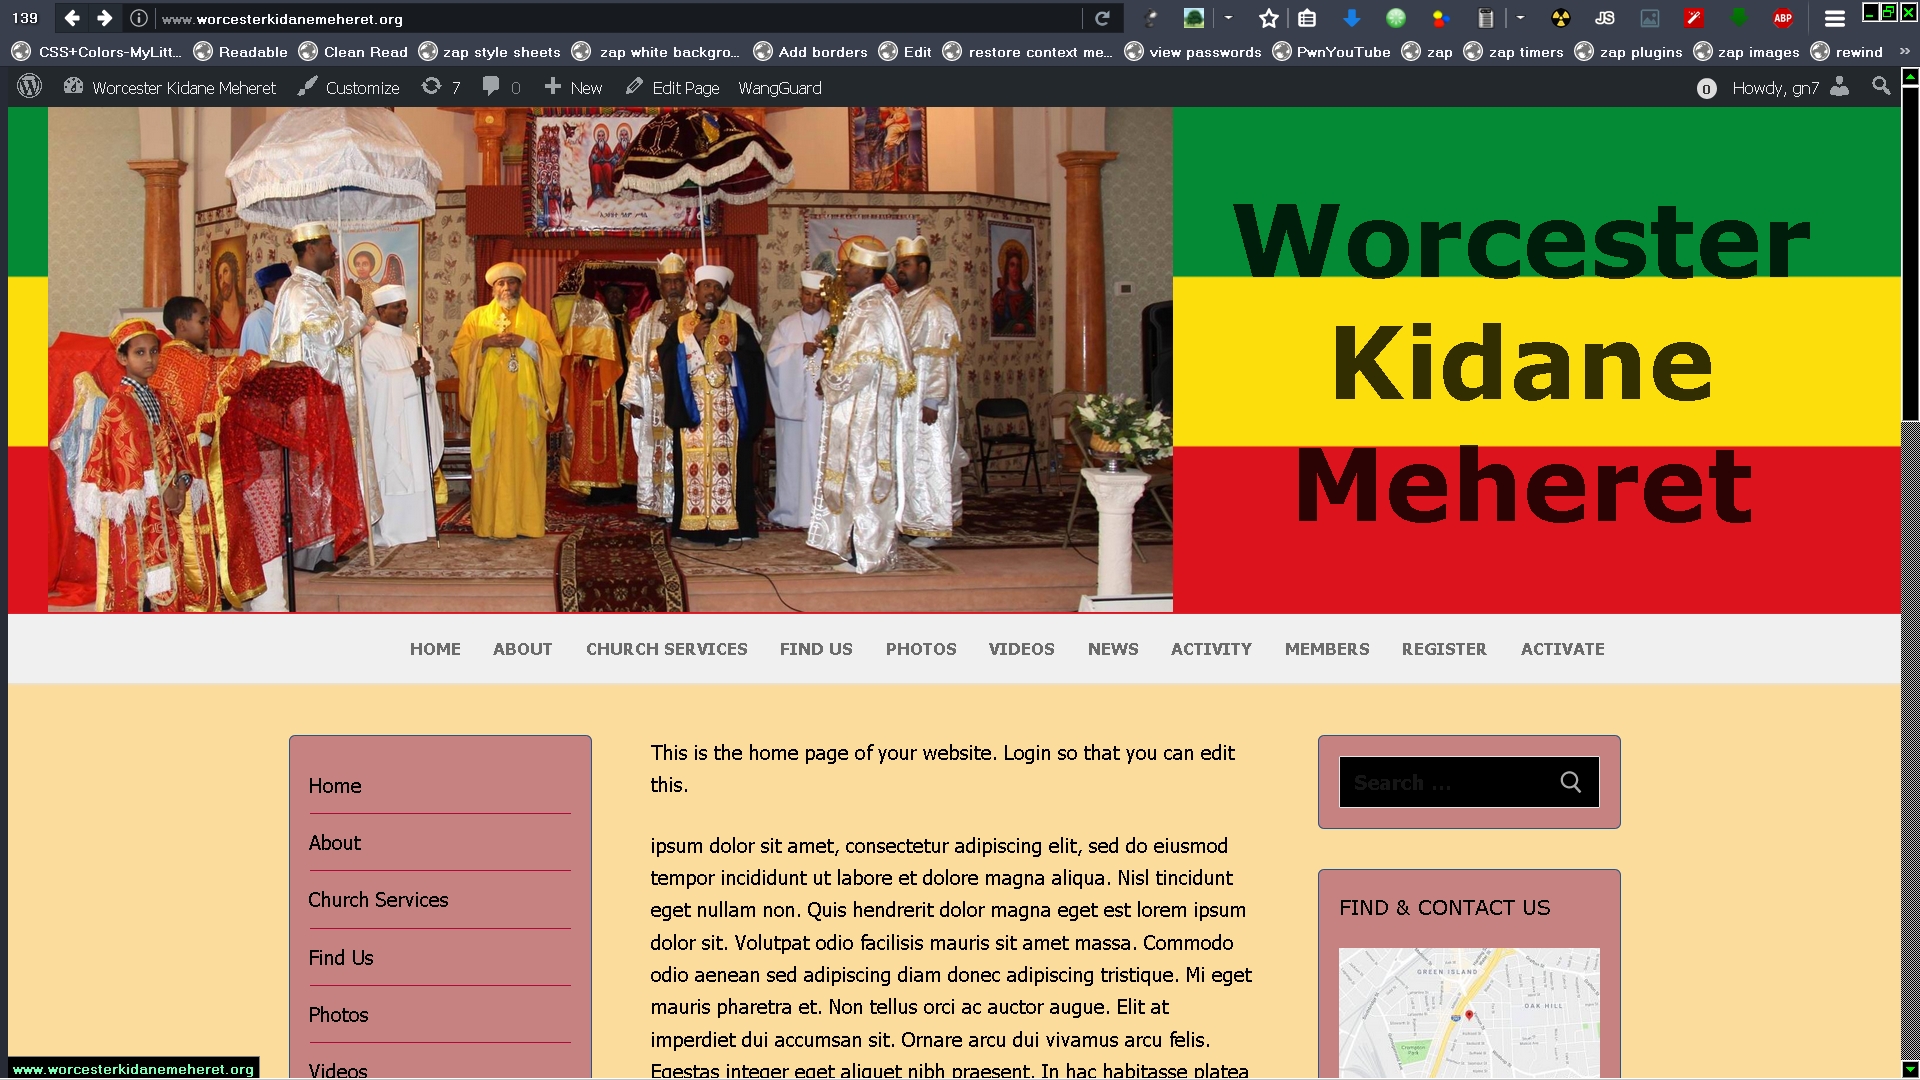The image size is (1920, 1080).
Task: Click Find Us in left sidebar
Action: (x=341, y=958)
